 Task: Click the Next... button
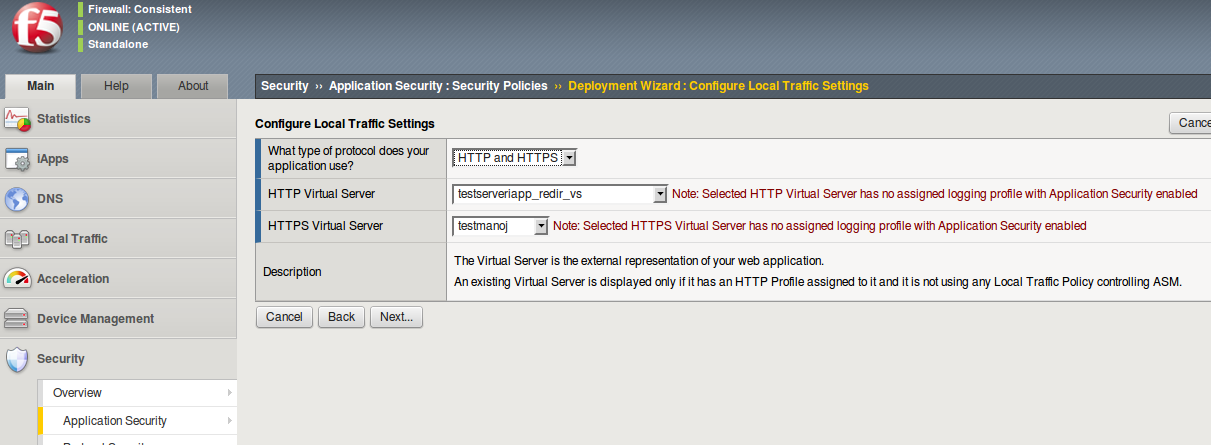(397, 317)
